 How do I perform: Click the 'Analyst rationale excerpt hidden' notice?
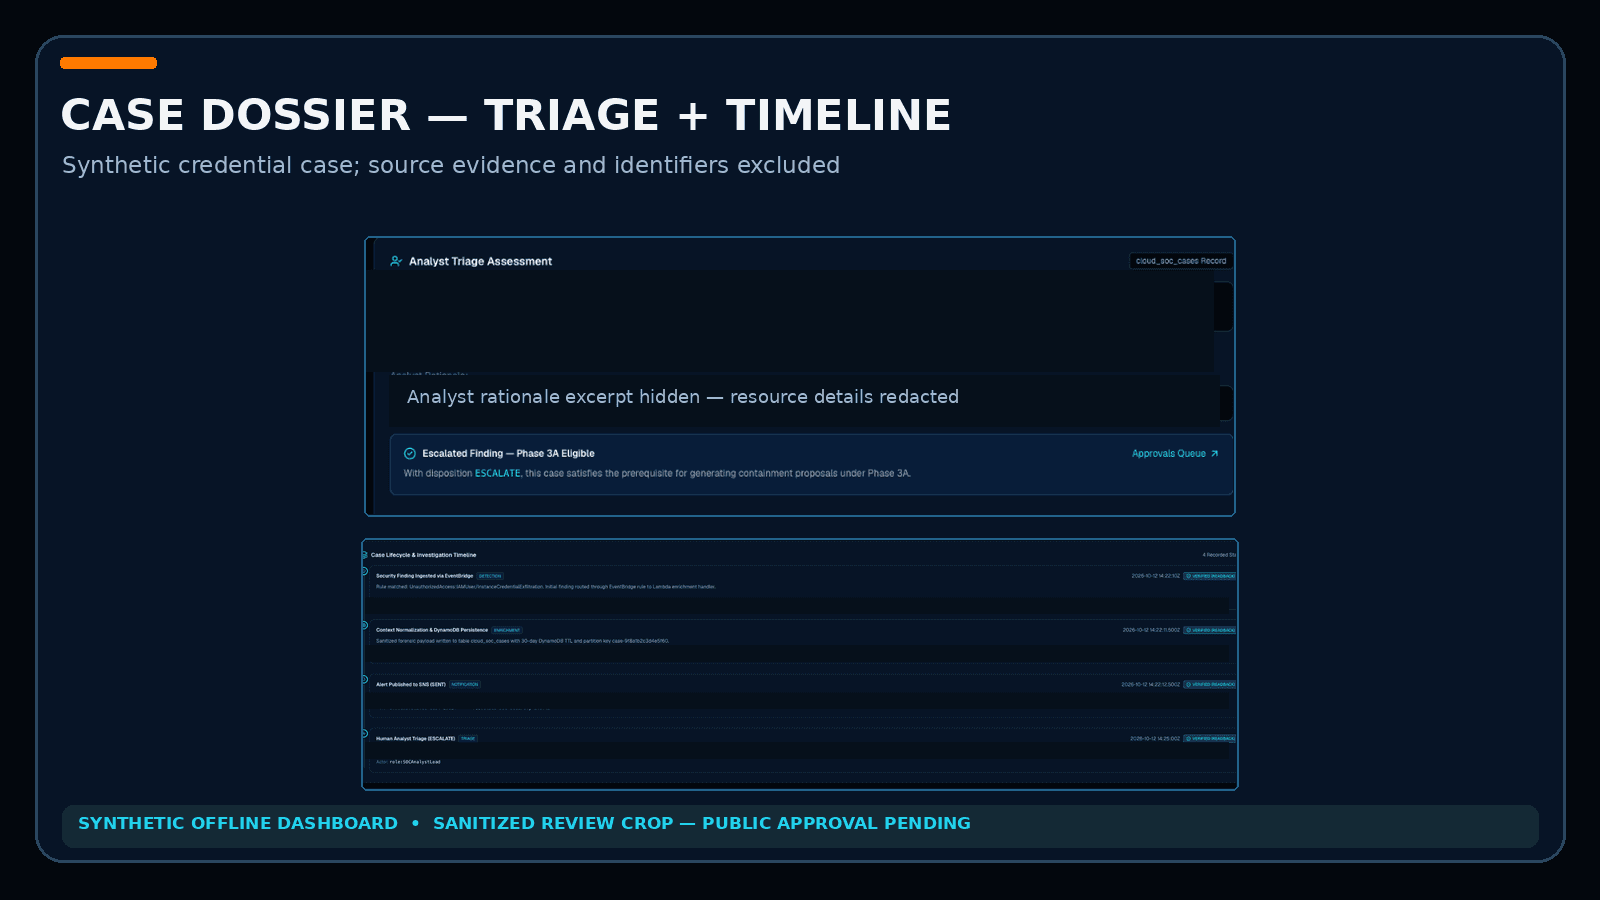coord(683,397)
